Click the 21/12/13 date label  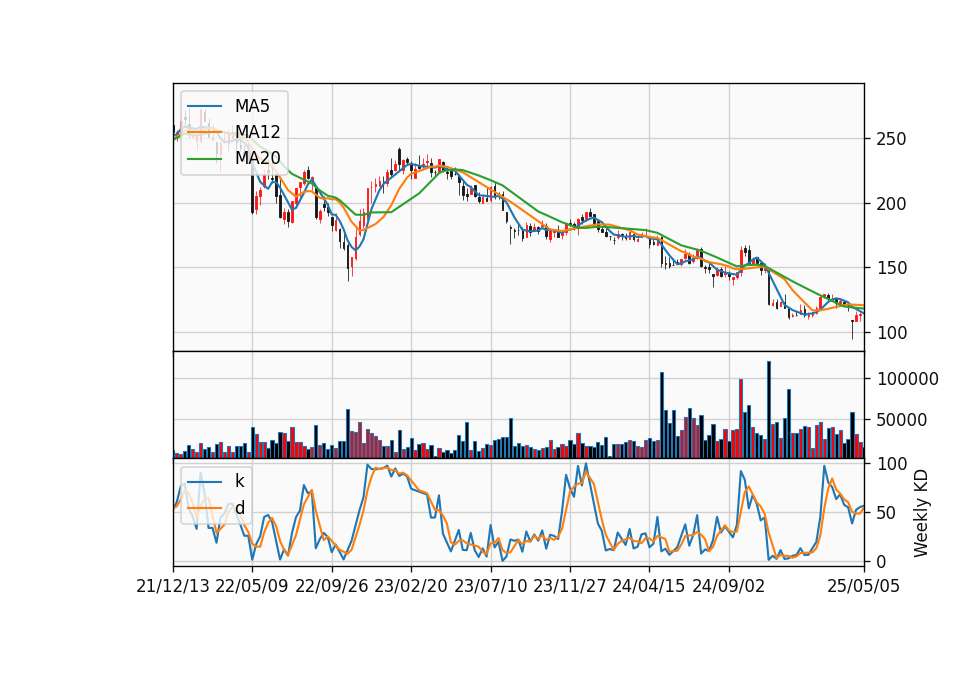(x=173, y=586)
